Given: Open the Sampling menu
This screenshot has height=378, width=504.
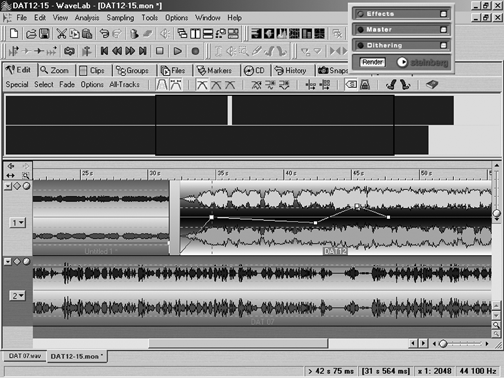Looking at the screenshot, I should pos(120,18).
